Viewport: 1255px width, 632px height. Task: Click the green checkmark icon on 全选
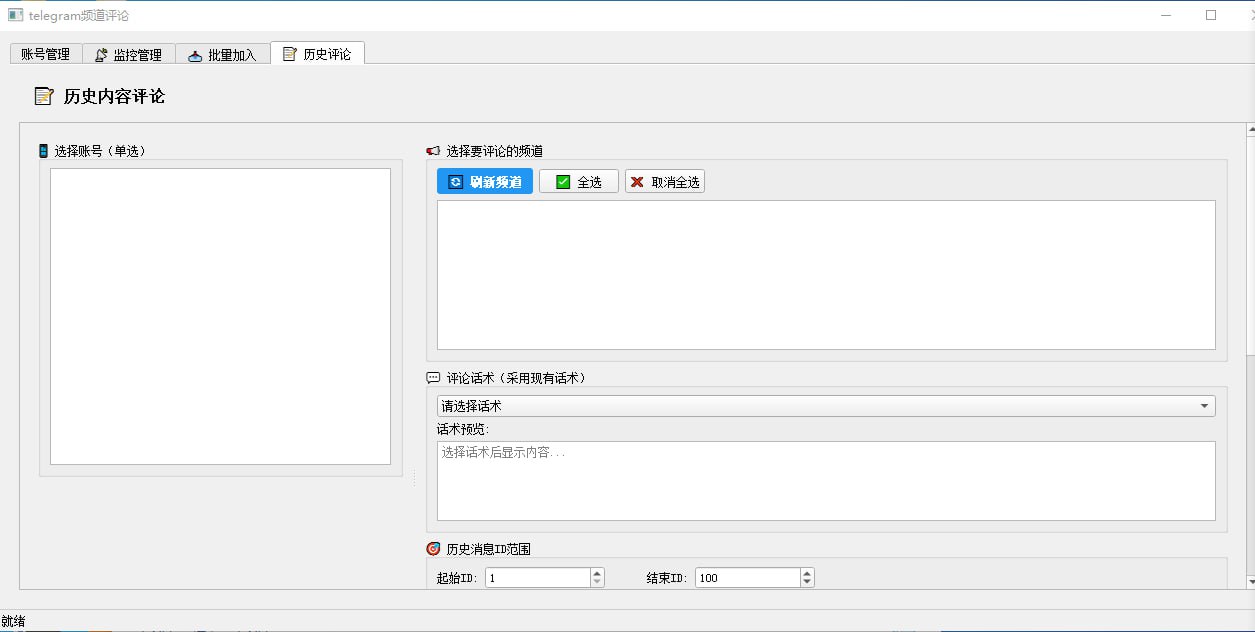[562, 182]
